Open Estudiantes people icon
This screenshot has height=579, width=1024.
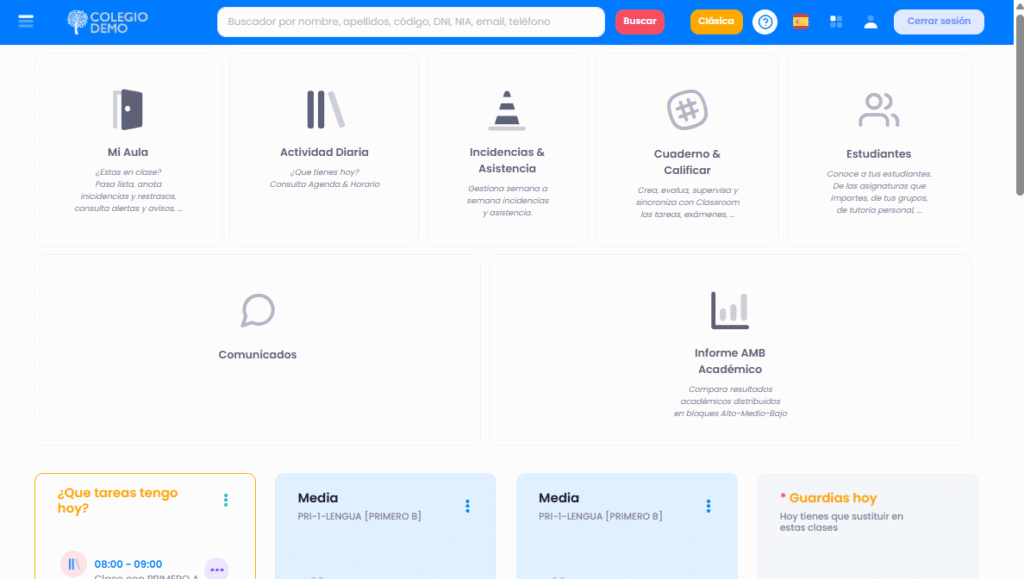pos(878,110)
